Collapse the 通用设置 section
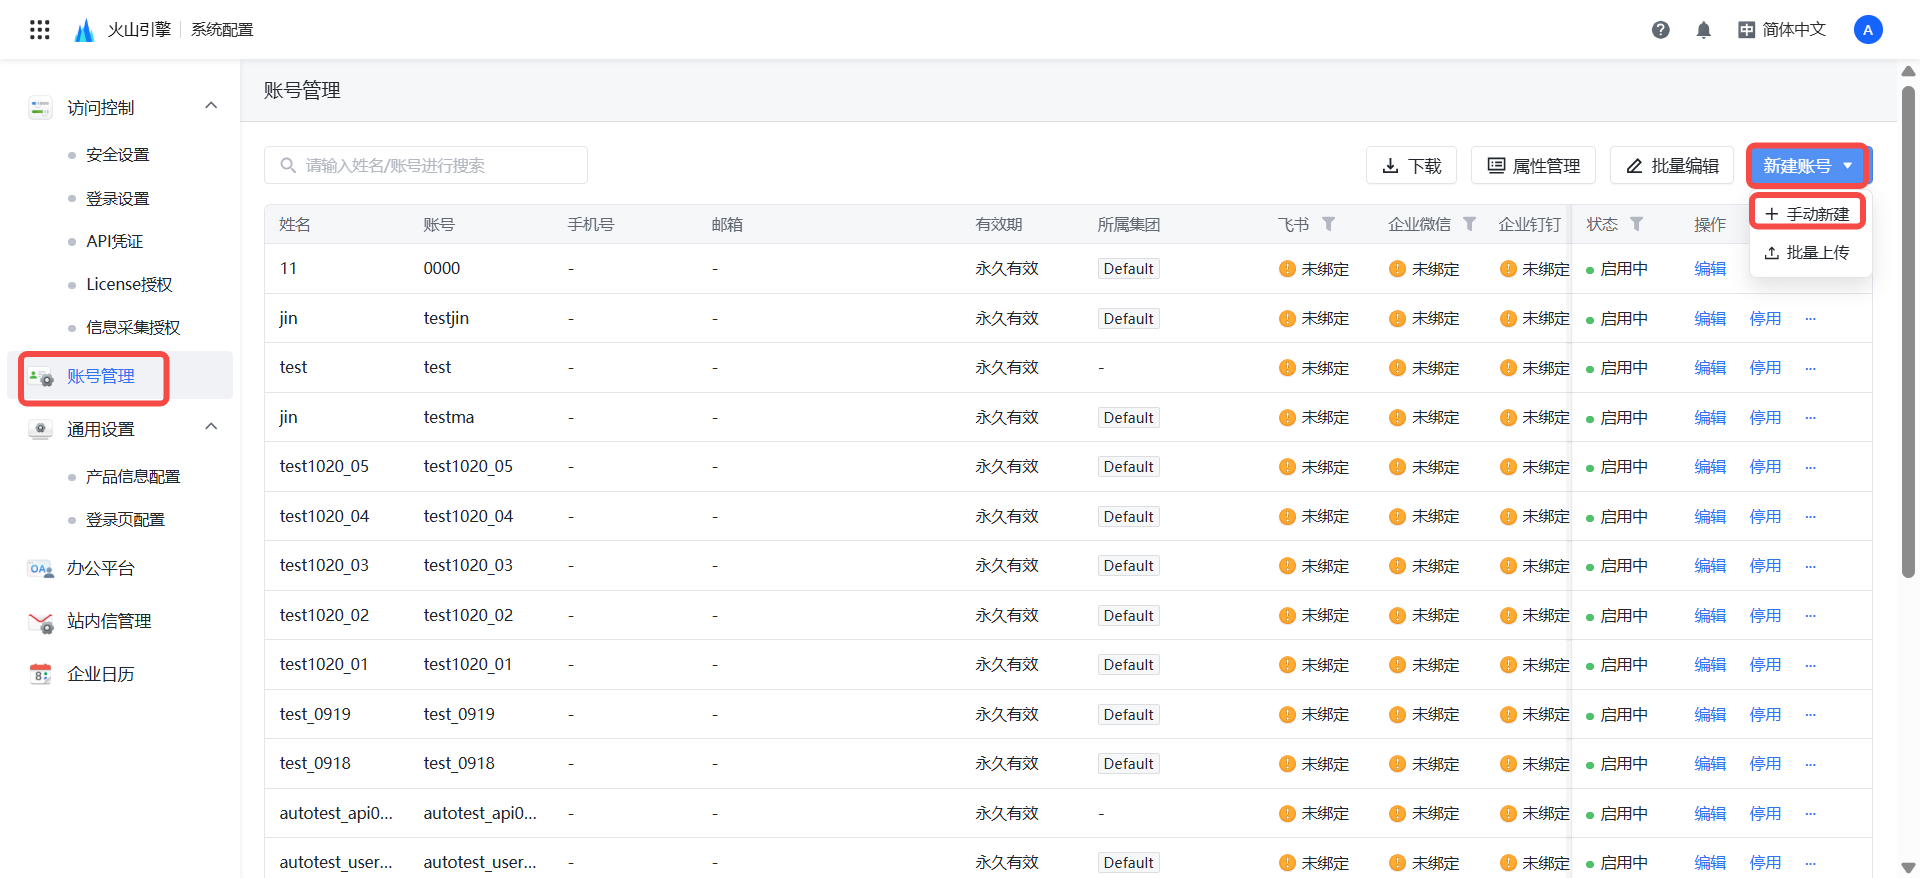Viewport: 1920px width, 878px height. click(211, 427)
